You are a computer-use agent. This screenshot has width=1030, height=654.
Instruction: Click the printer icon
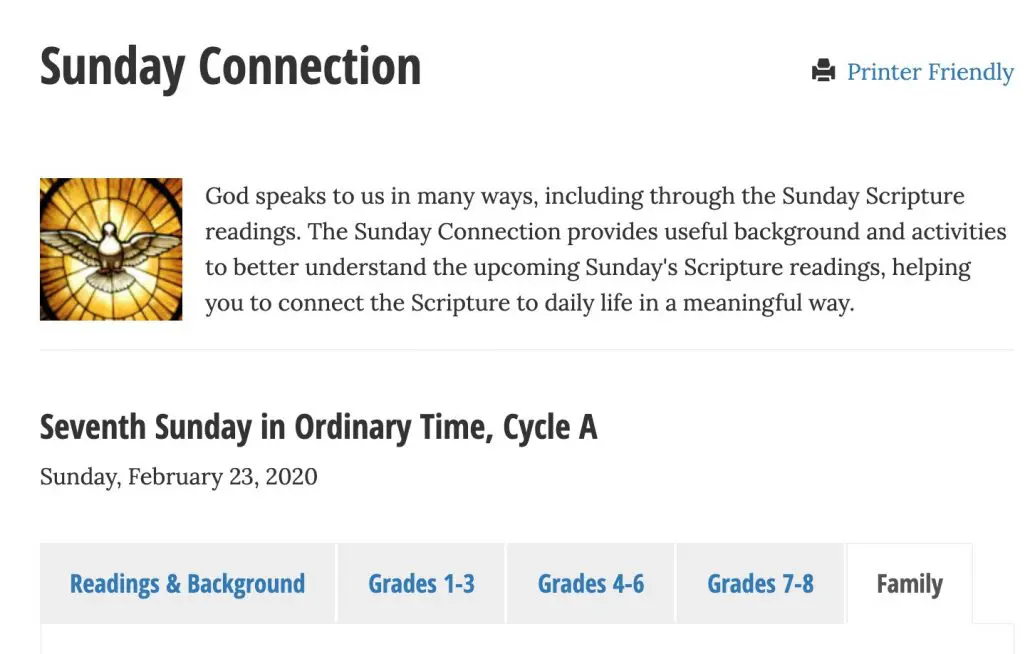(823, 72)
